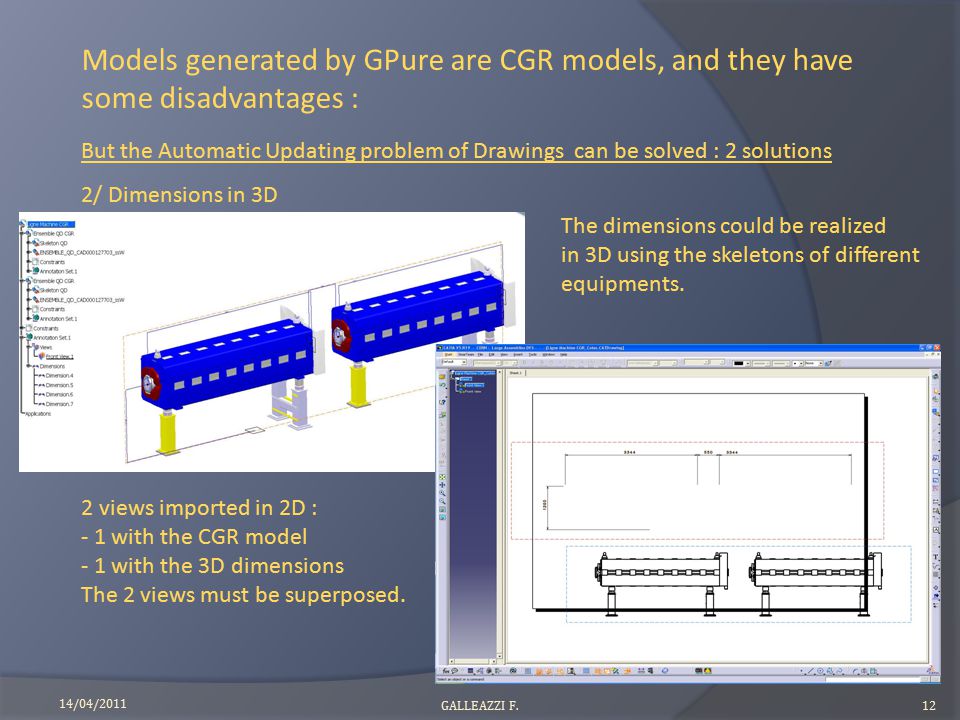Collapse the Dimensions node expander
The image size is (960, 720).
pos(28,366)
